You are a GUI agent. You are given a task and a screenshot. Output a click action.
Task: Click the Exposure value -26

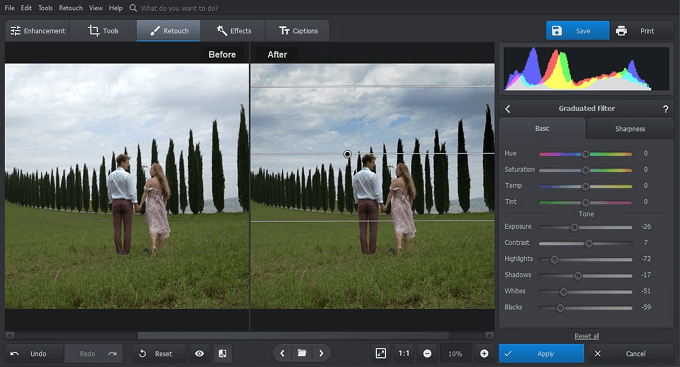(646, 226)
